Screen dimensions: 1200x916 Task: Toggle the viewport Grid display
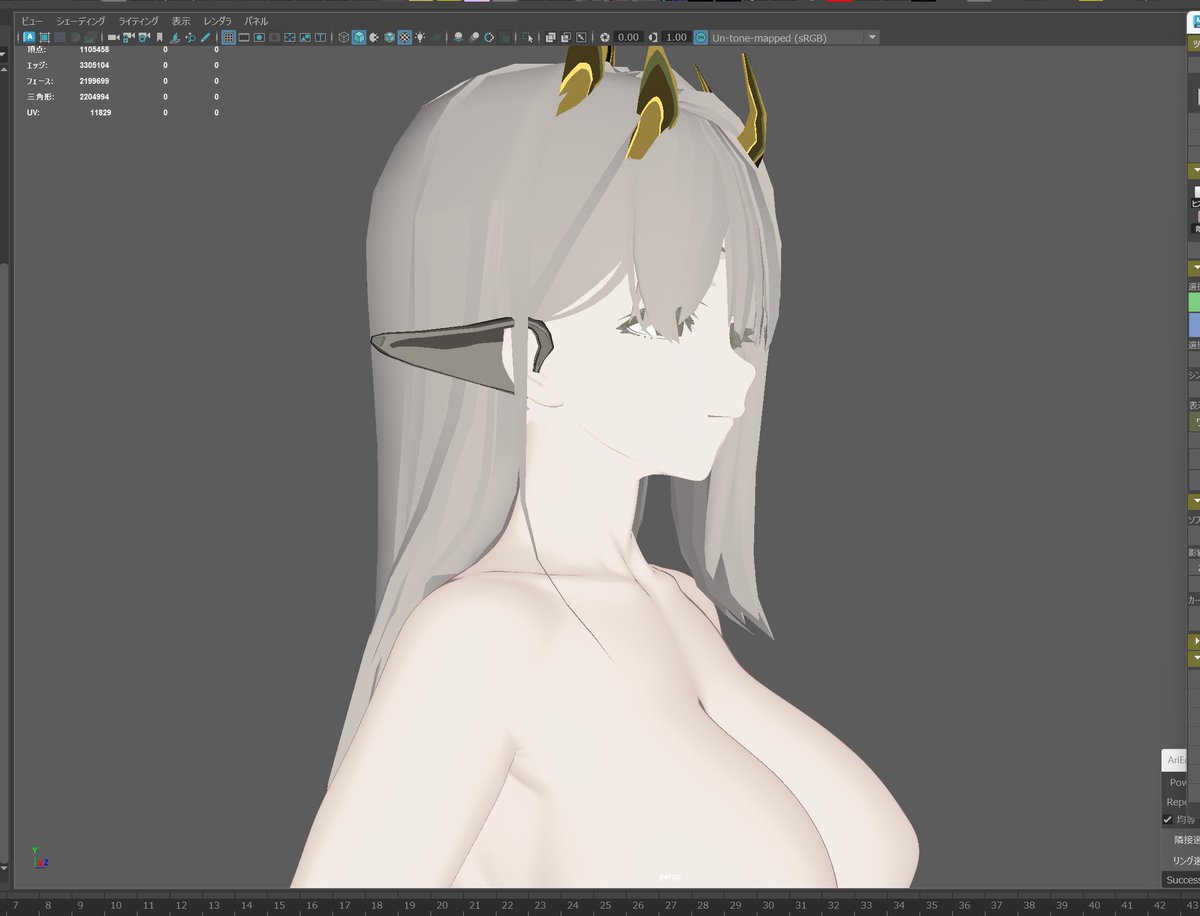228,37
